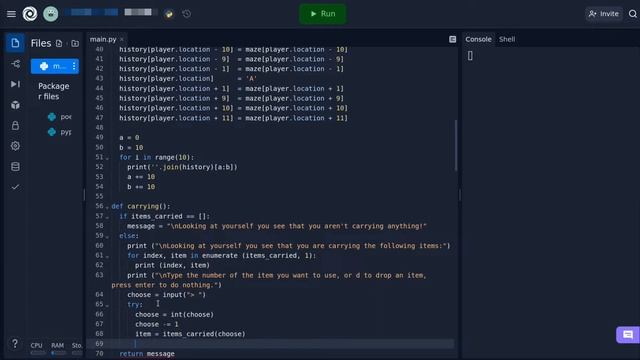Collapse the else block at line 59
Viewport: 640px width, 360px height.
pos(107,236)
